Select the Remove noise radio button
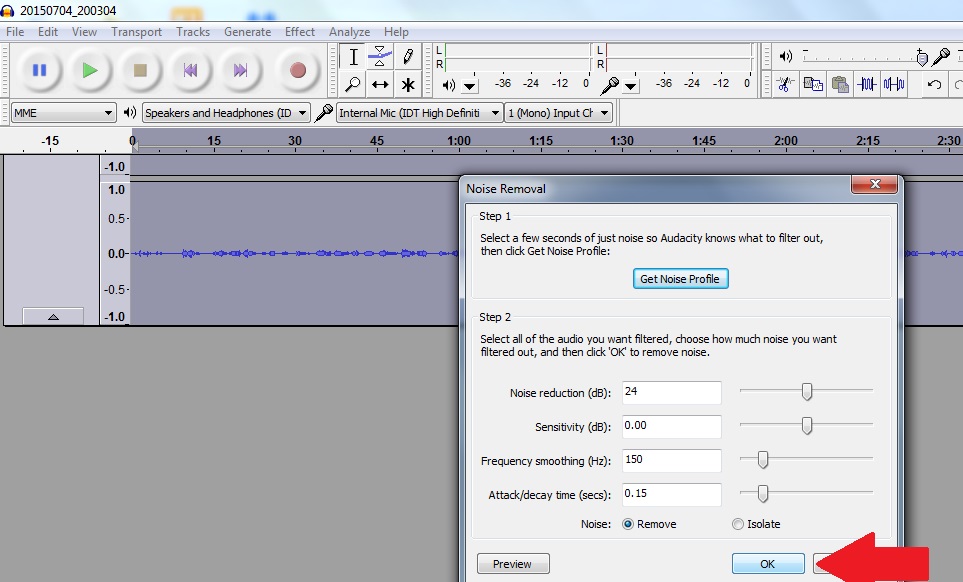963x582 pixels. point(628,524)
